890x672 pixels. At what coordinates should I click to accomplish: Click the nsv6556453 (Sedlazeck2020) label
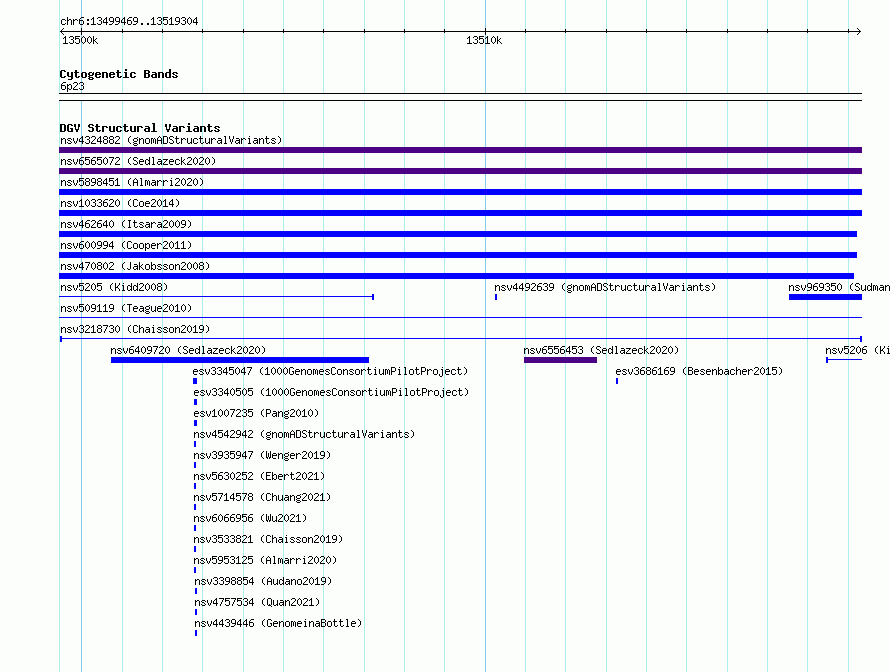click(x=601, y=350)
